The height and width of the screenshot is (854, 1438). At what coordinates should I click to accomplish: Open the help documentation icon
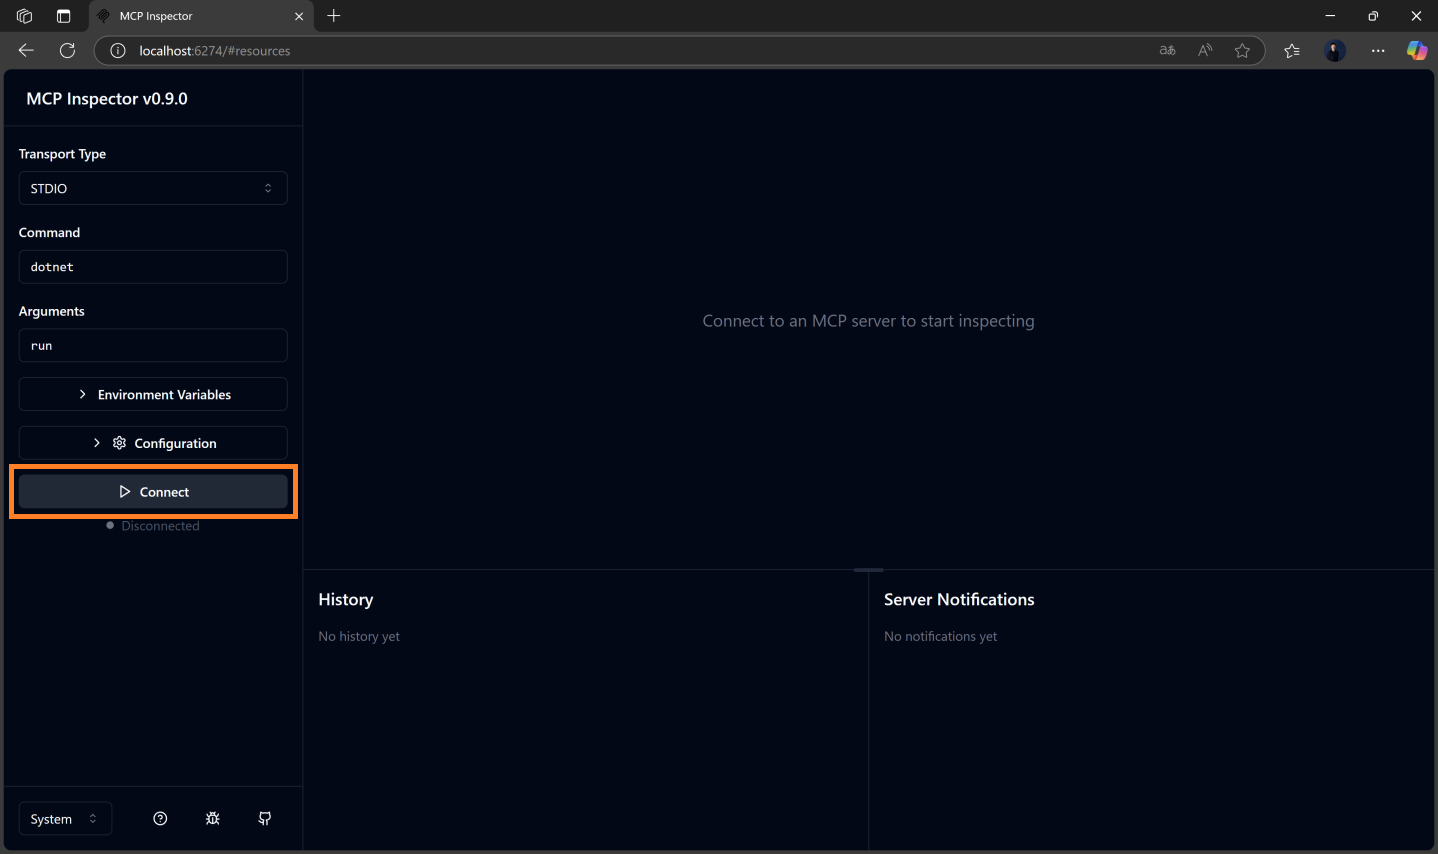pyautogui.click(x=160, y=819)
